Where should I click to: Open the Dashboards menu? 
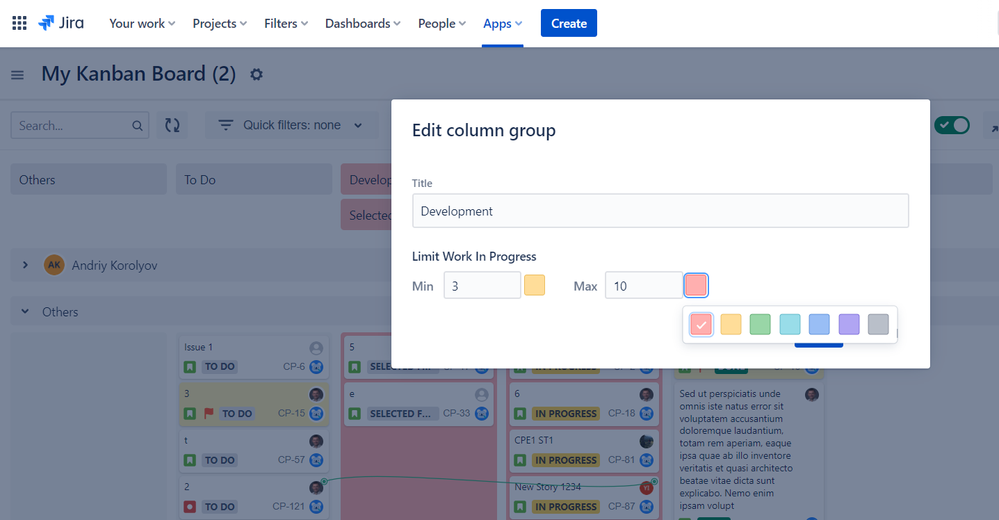[x=363, y=24]
